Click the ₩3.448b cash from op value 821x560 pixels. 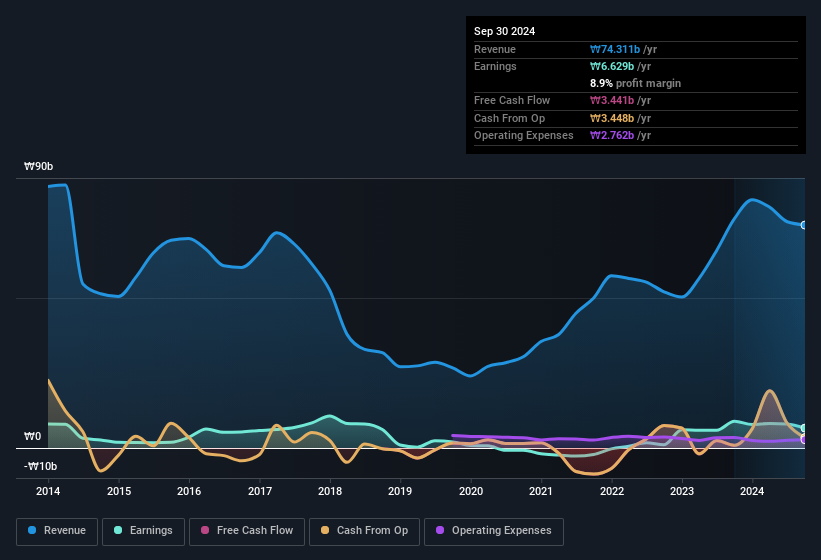click(x=612, y=118)
